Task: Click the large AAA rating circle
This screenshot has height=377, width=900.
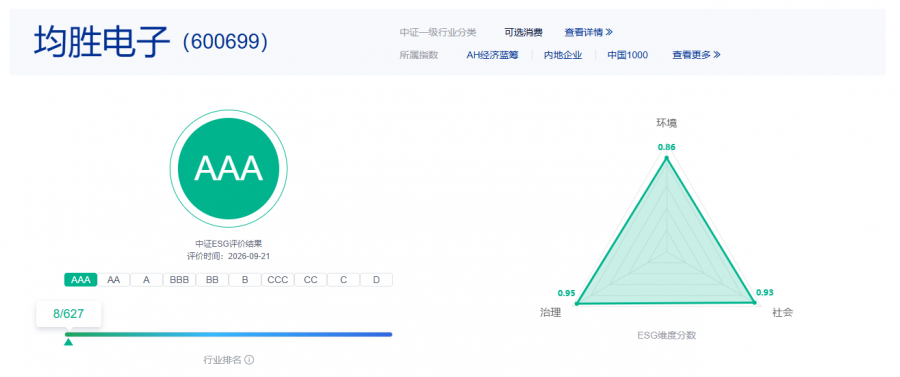Action: [x=228, y=169]
